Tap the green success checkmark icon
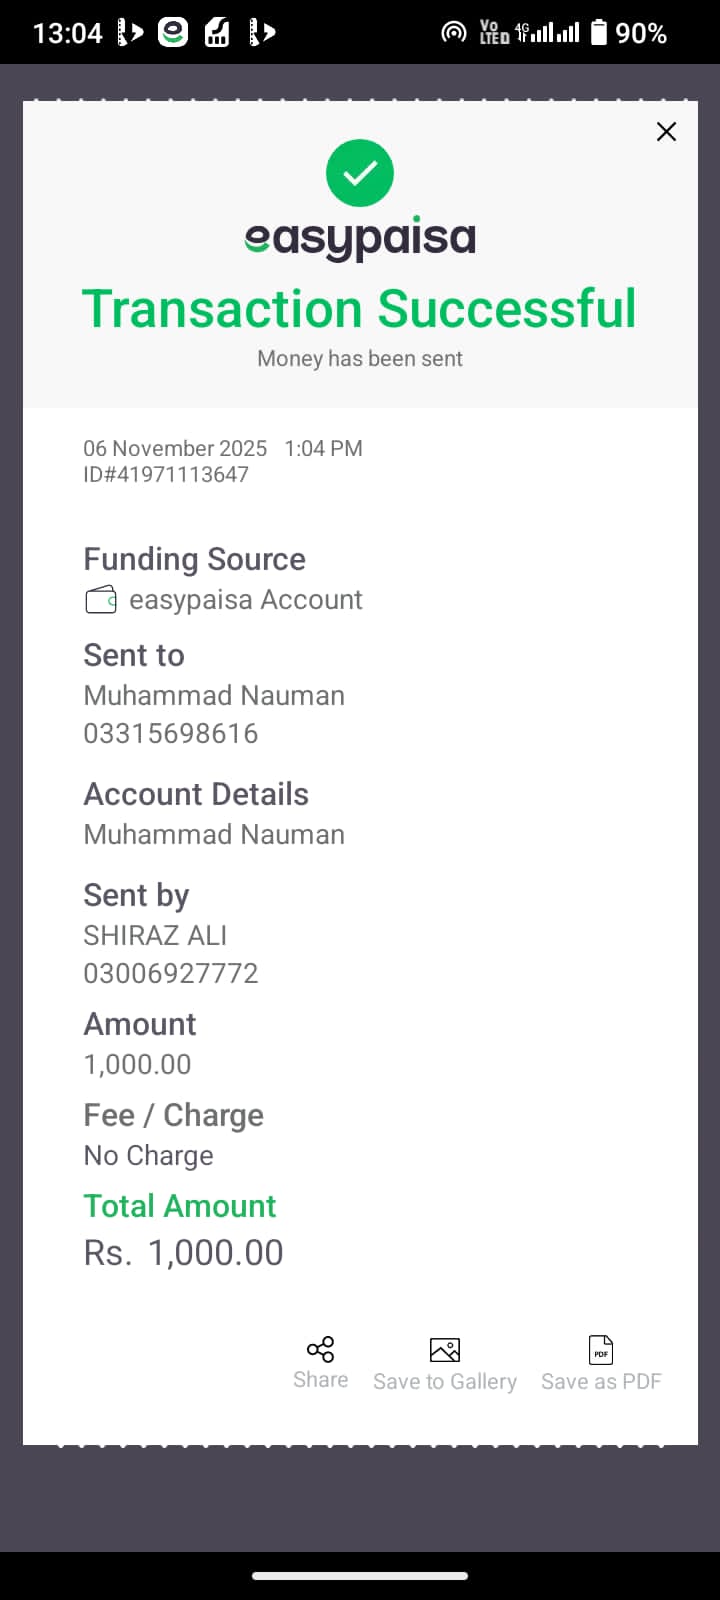Image resolution: width=720 pixels, height=1600 pixels. [x=360, y=173]
